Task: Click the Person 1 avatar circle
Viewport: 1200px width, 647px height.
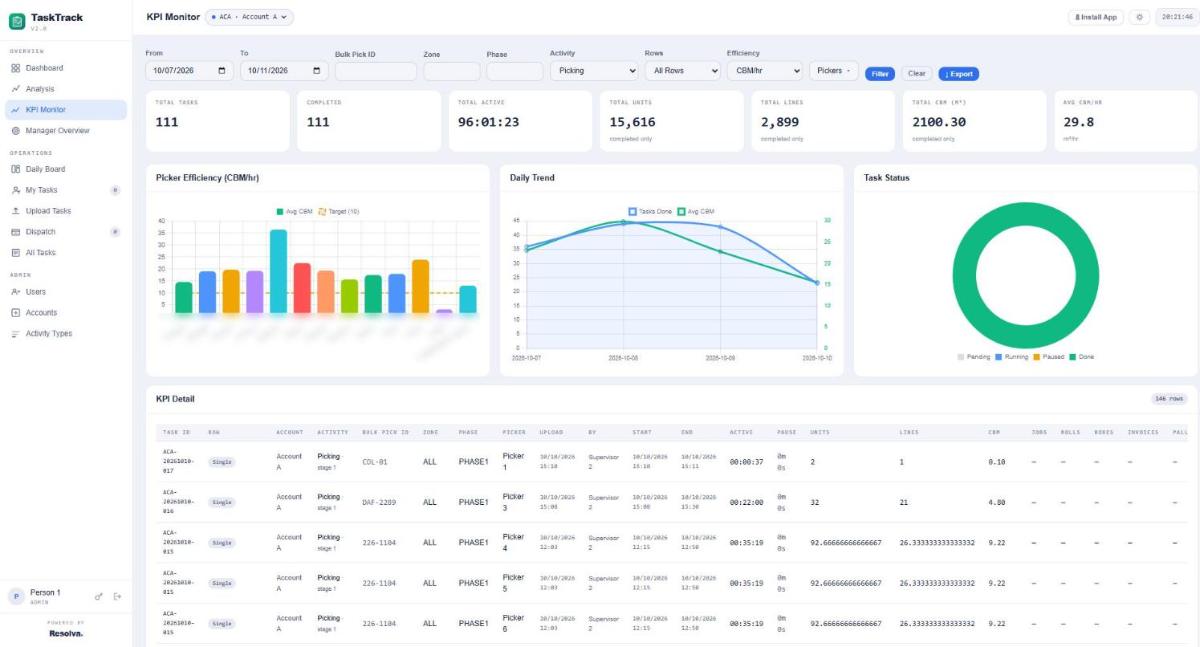Action: tap(16, 596)
